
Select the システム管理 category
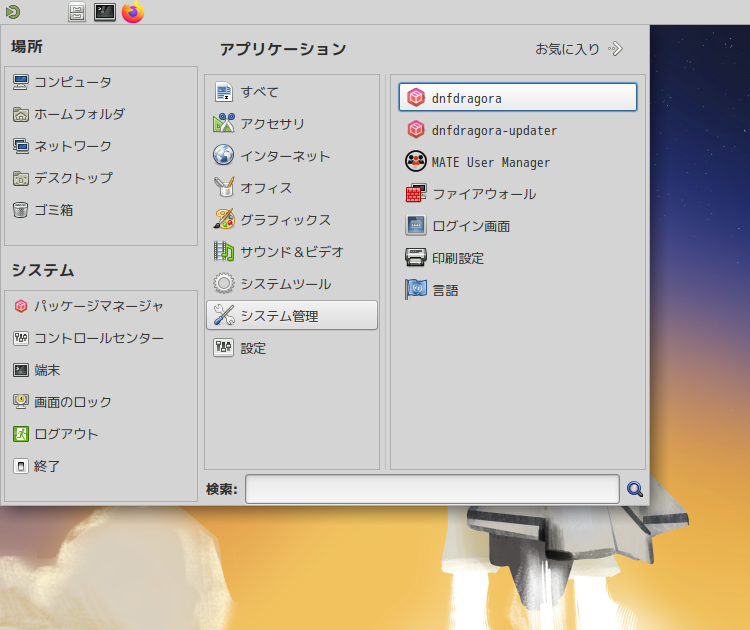pyautogui.click(x=292, y=316)
